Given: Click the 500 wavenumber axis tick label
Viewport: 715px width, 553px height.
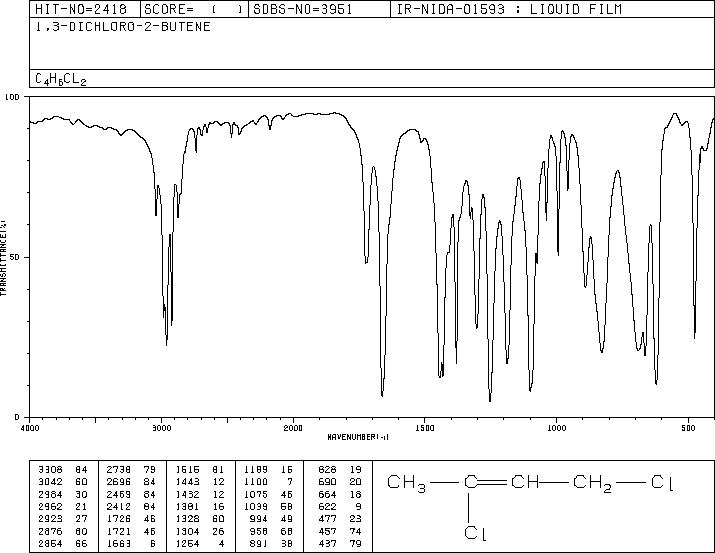Looking at the screenshot, I should tap(689, 428).
